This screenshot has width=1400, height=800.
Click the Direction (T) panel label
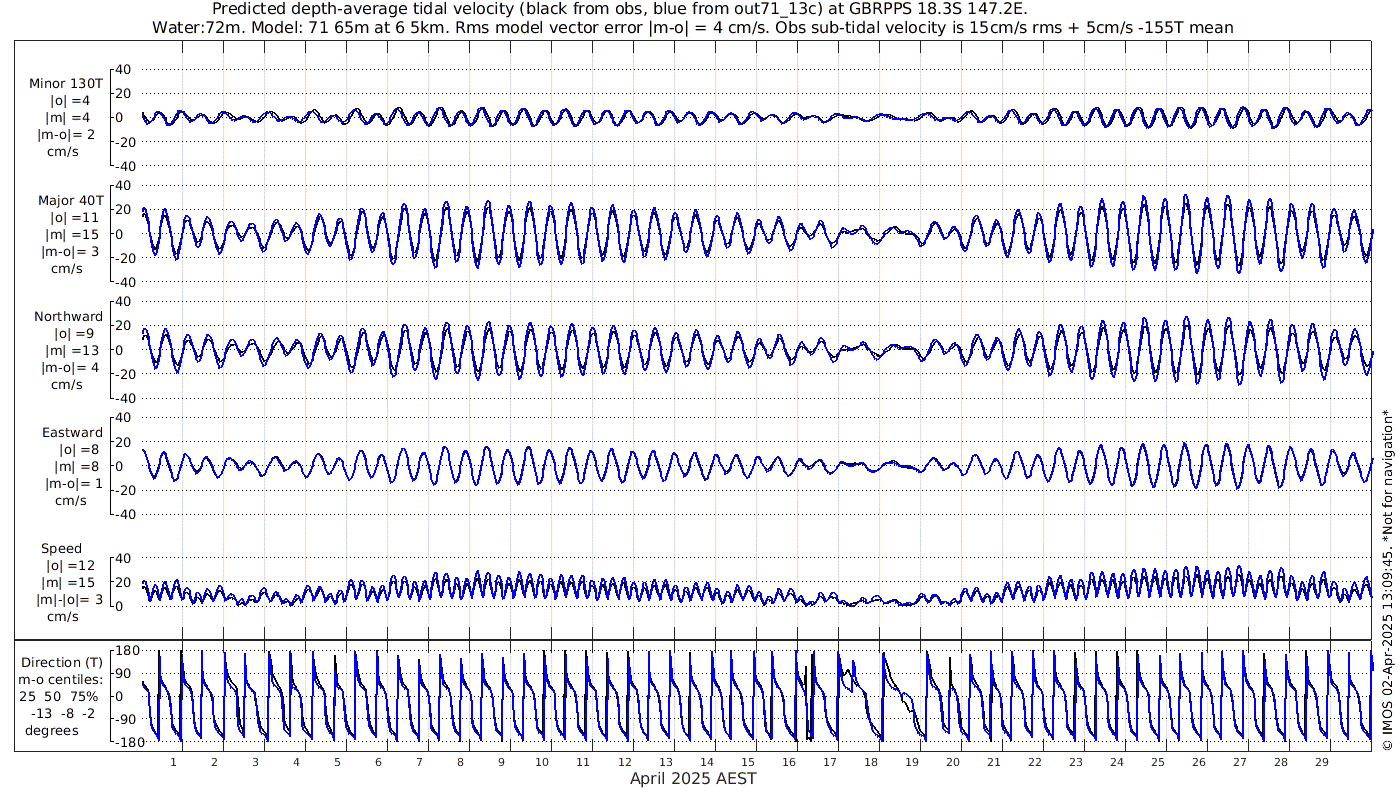pyautogui.click(x=62, y=662)
